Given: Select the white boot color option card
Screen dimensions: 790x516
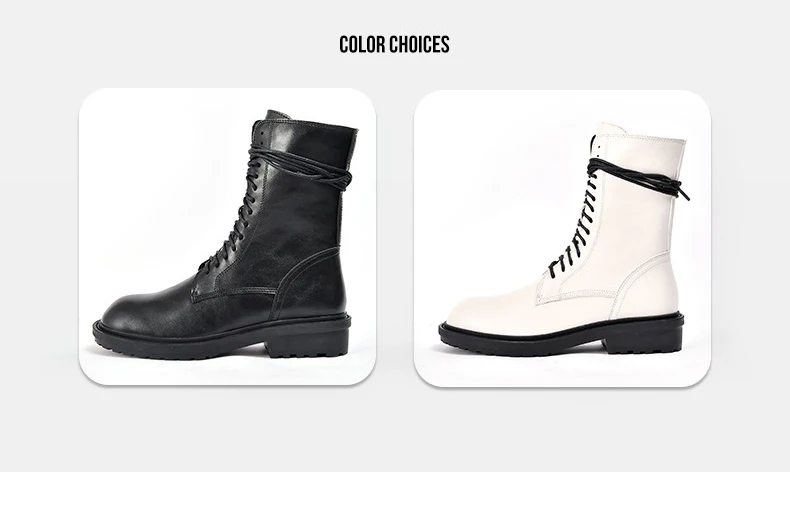Looking at the screenshot, I should coord(562,238).
